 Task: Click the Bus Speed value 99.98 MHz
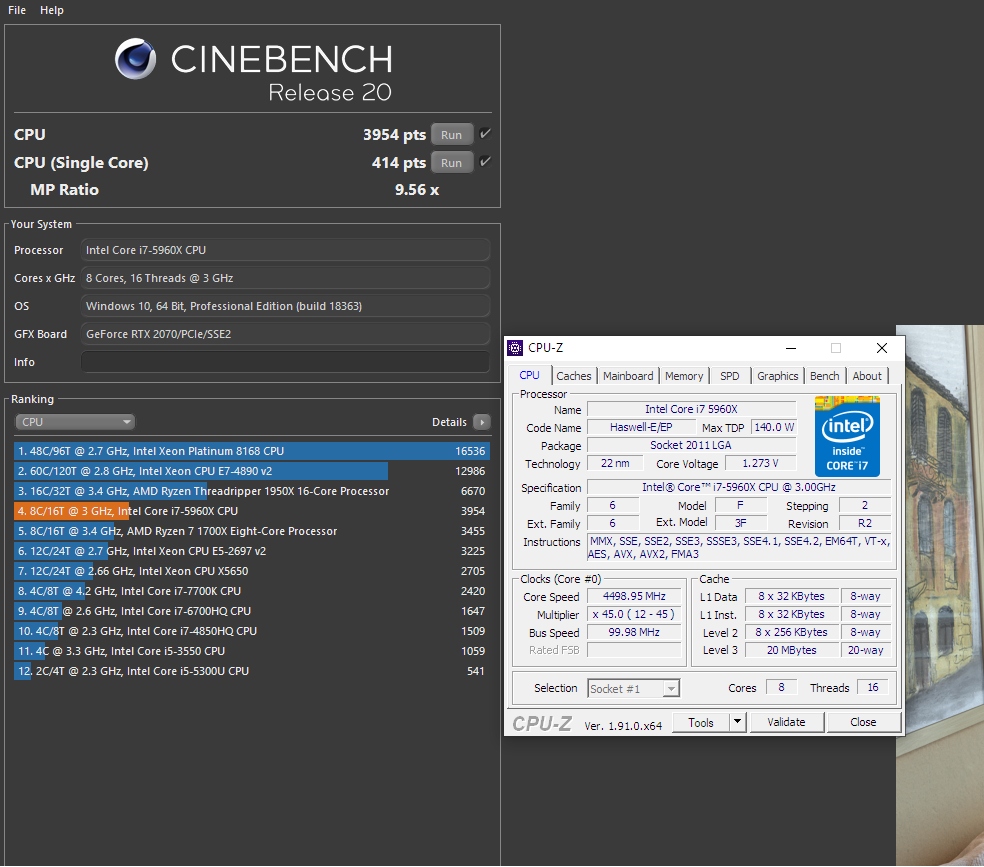[x=634, y=633]
